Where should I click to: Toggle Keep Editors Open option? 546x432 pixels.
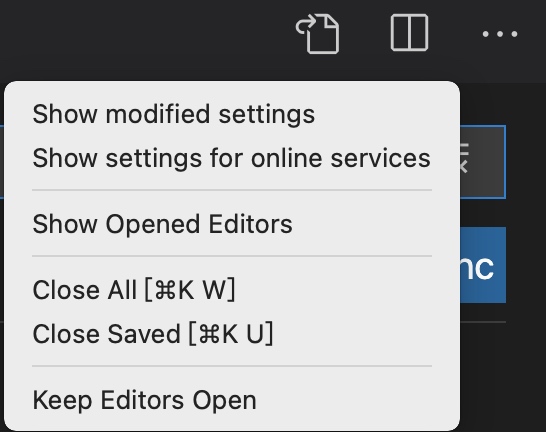coord(145,400)
